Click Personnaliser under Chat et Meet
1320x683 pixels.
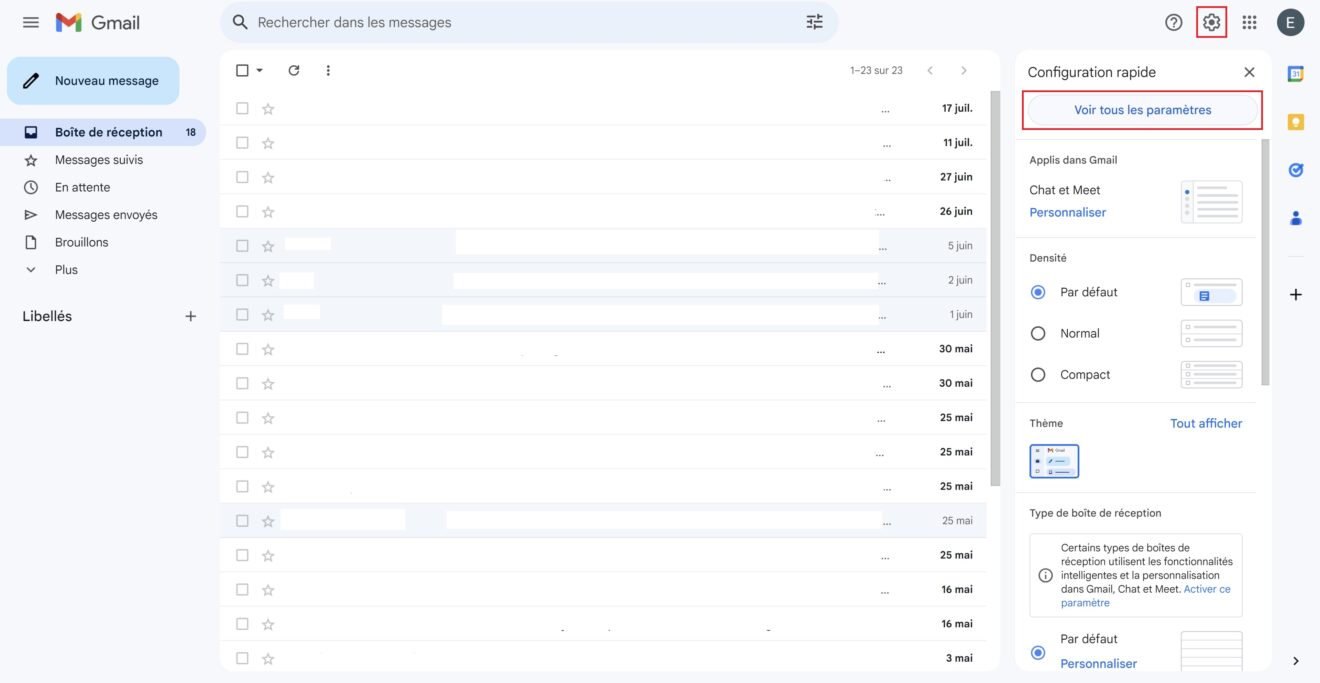(x=1067, y=212)
